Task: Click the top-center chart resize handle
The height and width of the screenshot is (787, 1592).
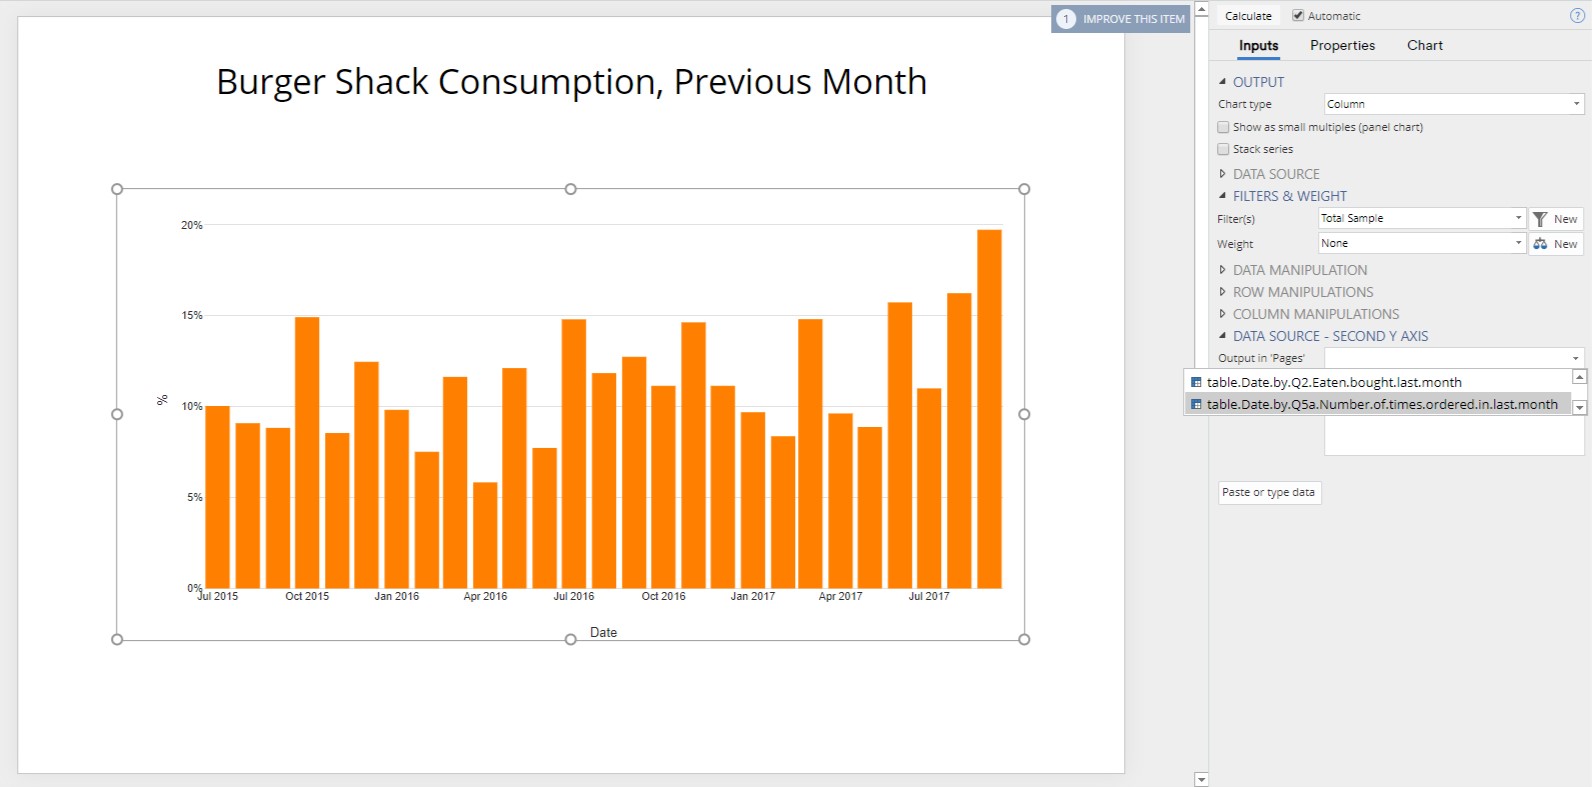Action: pos(571,189)
